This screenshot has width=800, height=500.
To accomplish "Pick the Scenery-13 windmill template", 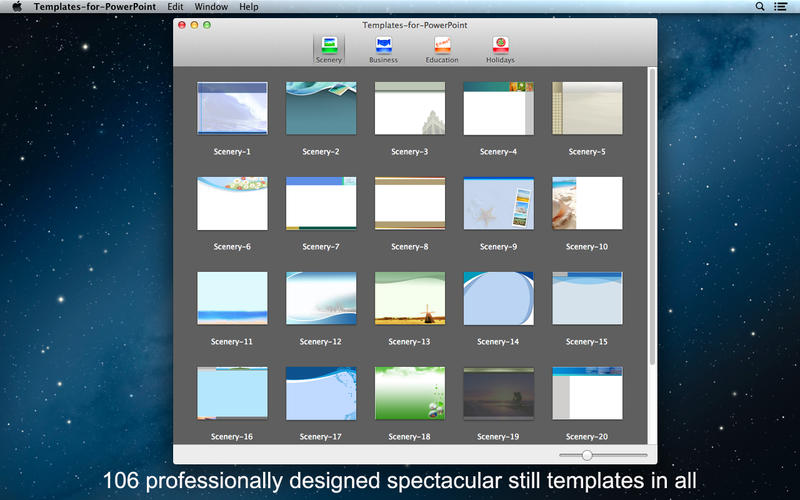I will click(x=410, y=298).
